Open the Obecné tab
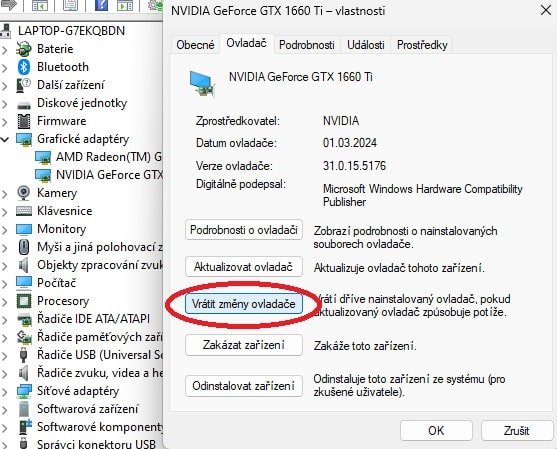This screenshot has width=557, height=449. [195, 45]
